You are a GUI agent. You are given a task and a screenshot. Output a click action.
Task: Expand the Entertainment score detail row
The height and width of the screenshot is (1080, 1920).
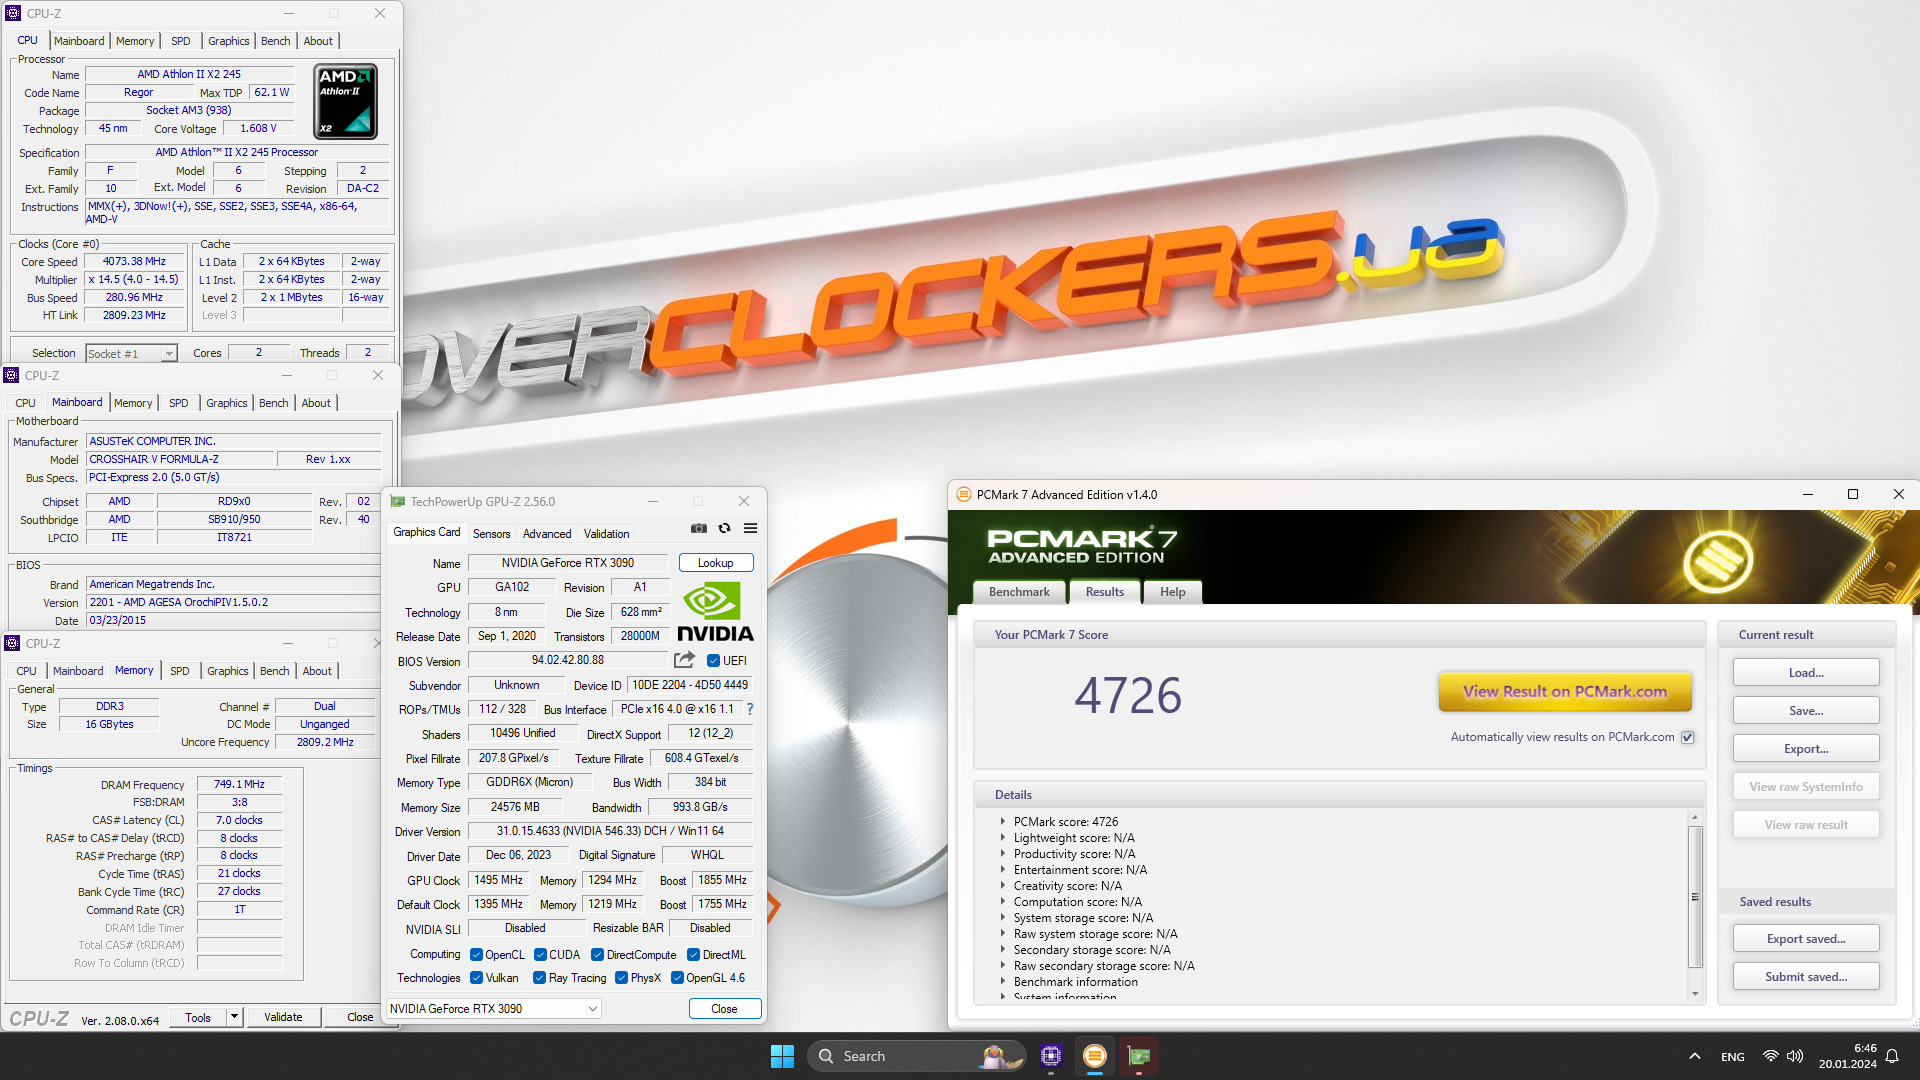(1003, 869)
